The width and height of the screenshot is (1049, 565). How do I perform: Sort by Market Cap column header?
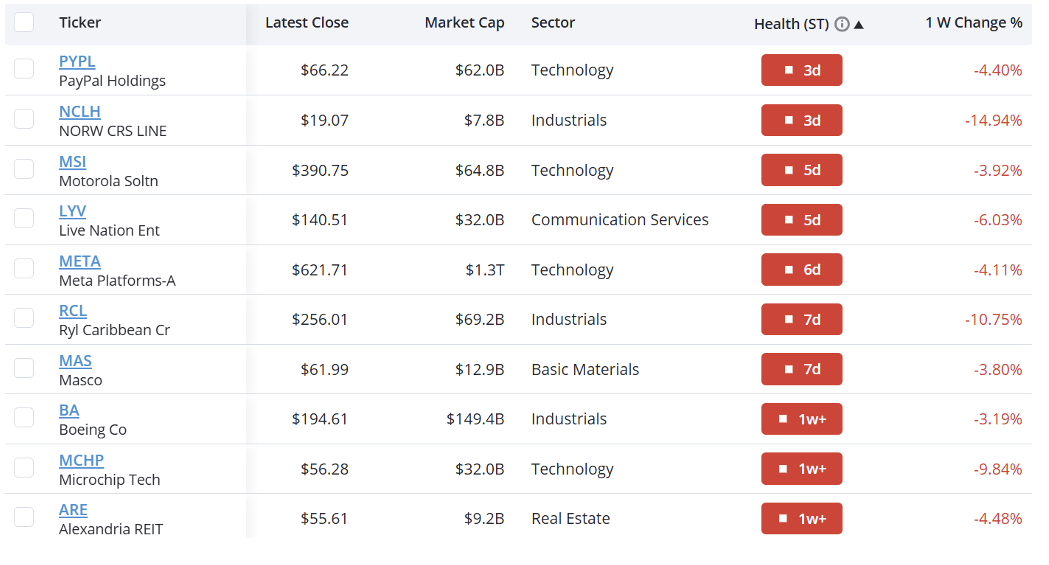[464, 23]
